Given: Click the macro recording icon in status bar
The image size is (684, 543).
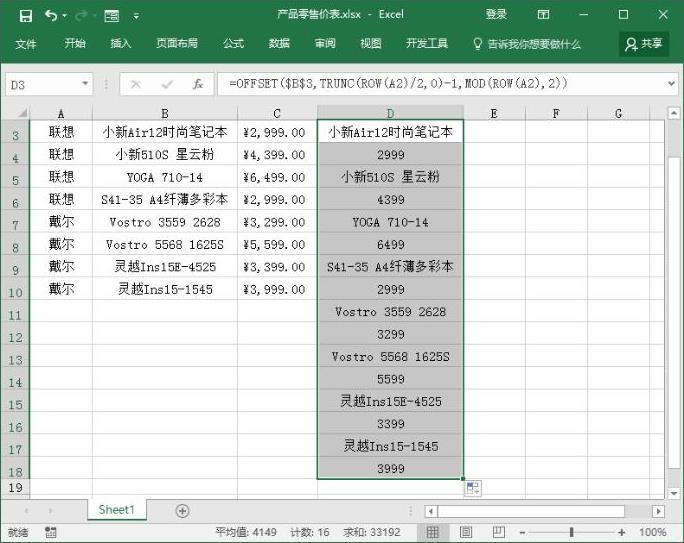Looking at the screenshot, I should pos(51,532).
